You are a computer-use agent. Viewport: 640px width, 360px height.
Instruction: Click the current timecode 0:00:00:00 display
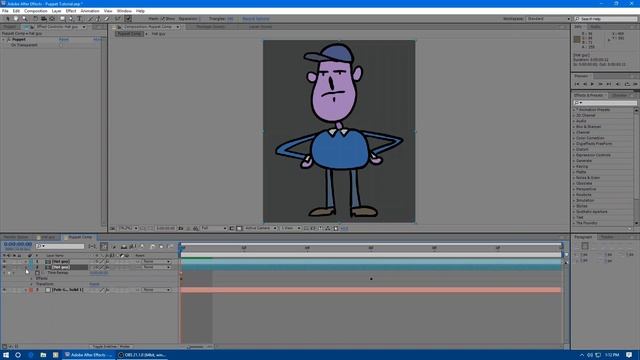pyautogui.click(x=18, y=244)
